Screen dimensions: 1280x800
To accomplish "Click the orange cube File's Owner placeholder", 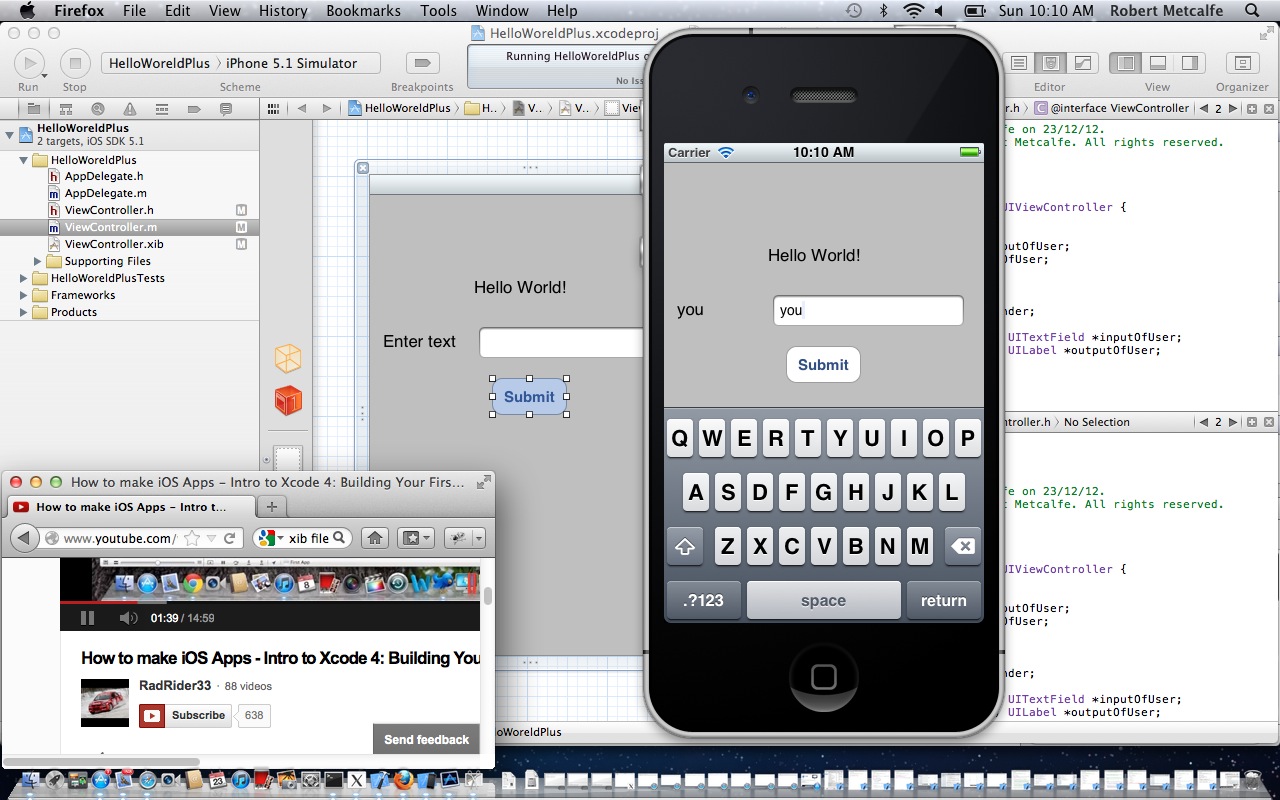I will 288,358.
